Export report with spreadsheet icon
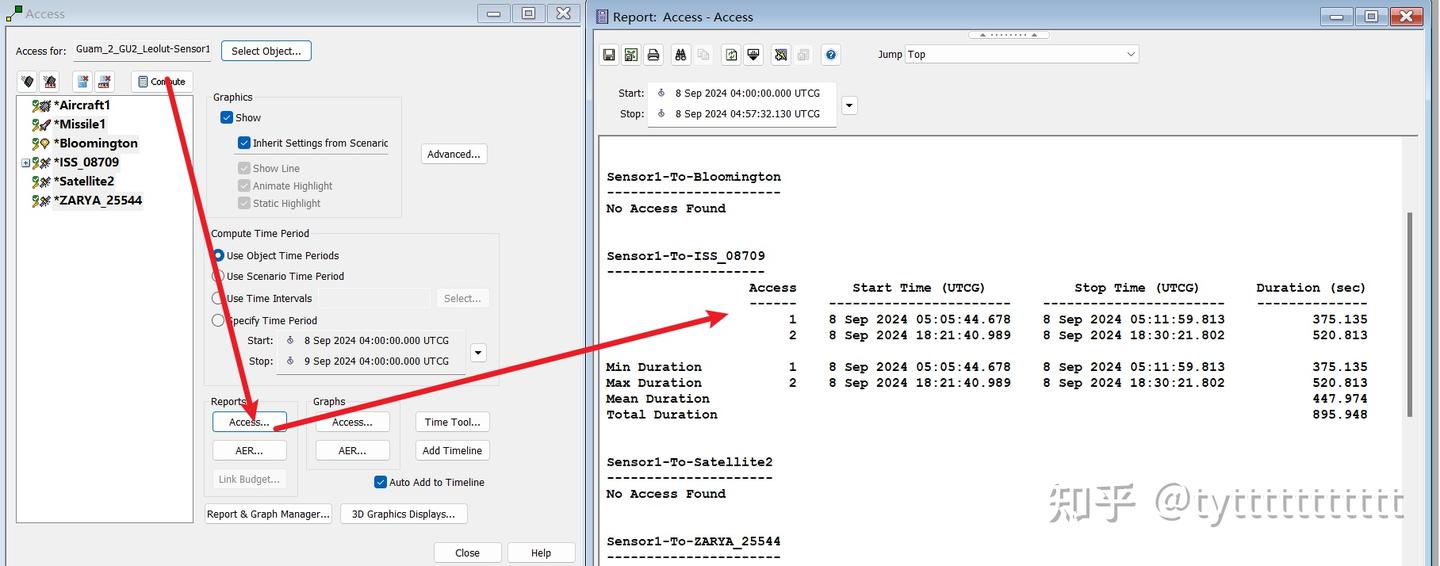The width and height of the screenshot is (1440, 566). coord(631,55)
